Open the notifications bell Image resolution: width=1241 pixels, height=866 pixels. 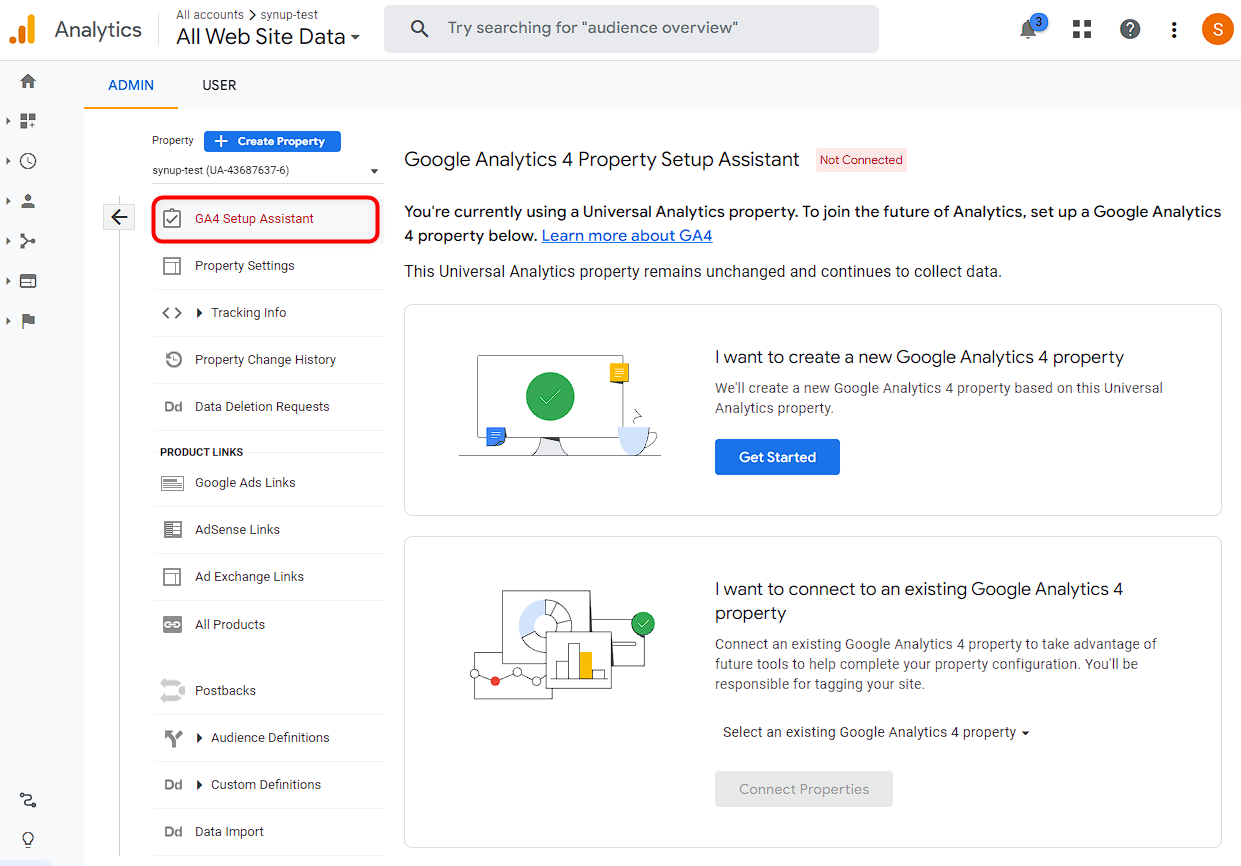pos(1028,30)
